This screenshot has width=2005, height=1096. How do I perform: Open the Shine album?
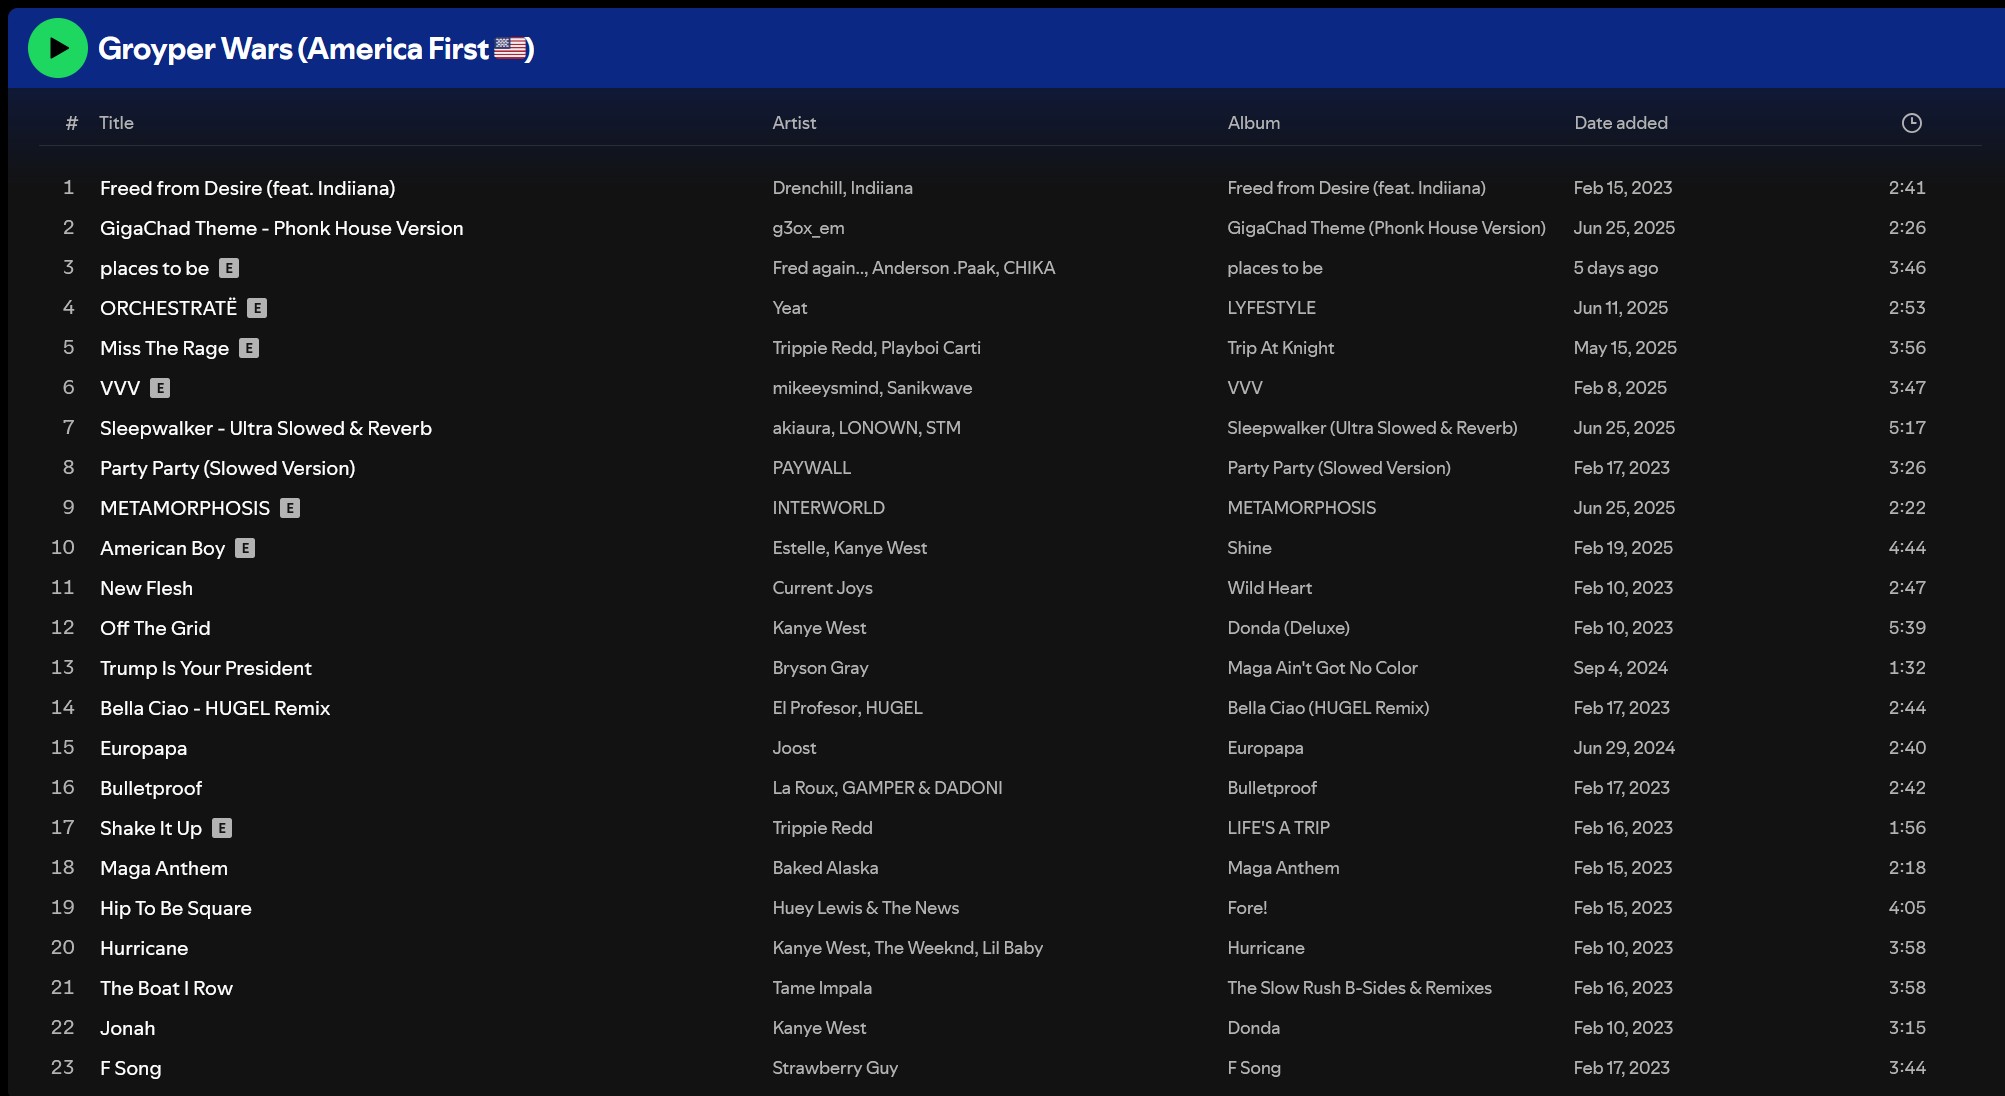(x=1249, y=548)
